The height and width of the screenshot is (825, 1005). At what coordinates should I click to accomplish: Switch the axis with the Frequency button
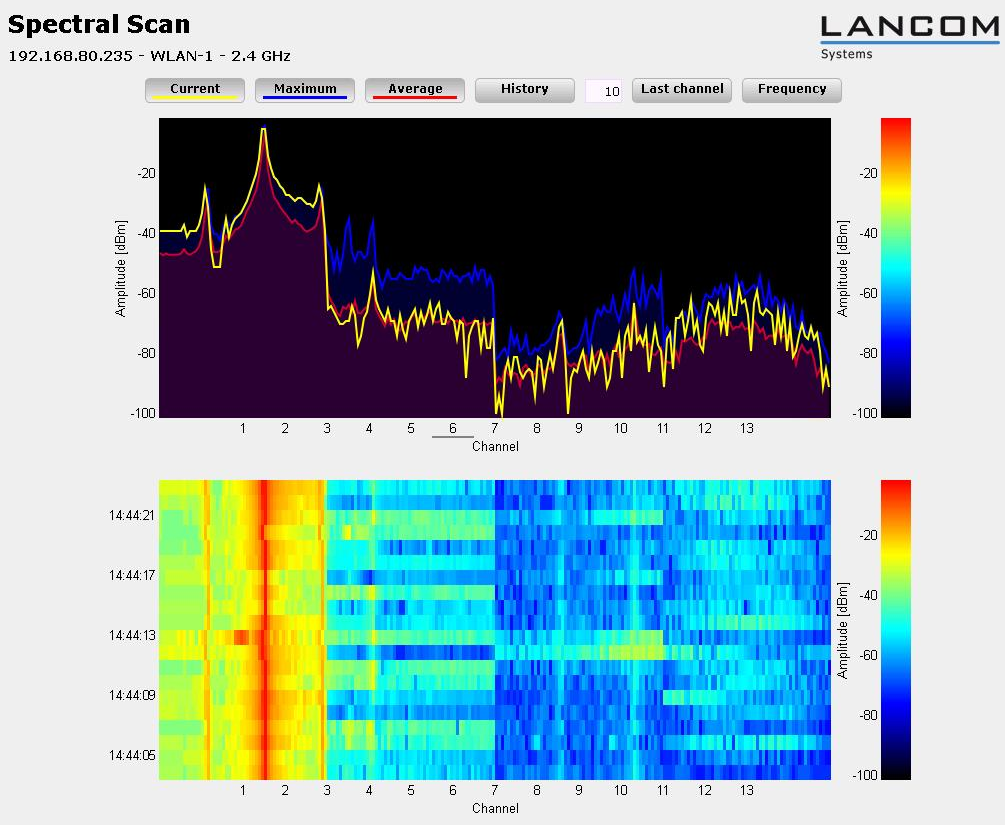pyautogui.click(x=791, y=90)
